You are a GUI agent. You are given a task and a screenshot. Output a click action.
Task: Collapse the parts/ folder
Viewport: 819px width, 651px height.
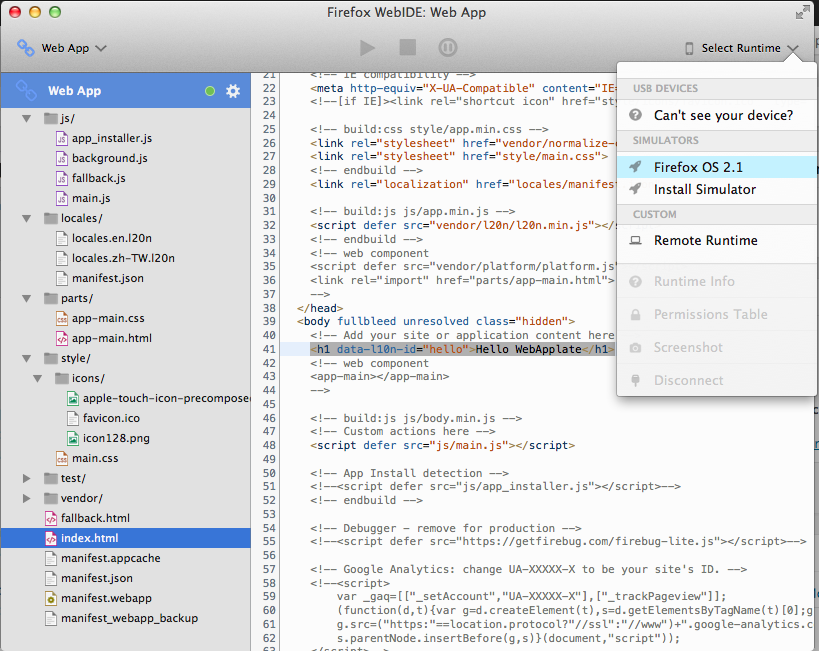click(27, 298)
